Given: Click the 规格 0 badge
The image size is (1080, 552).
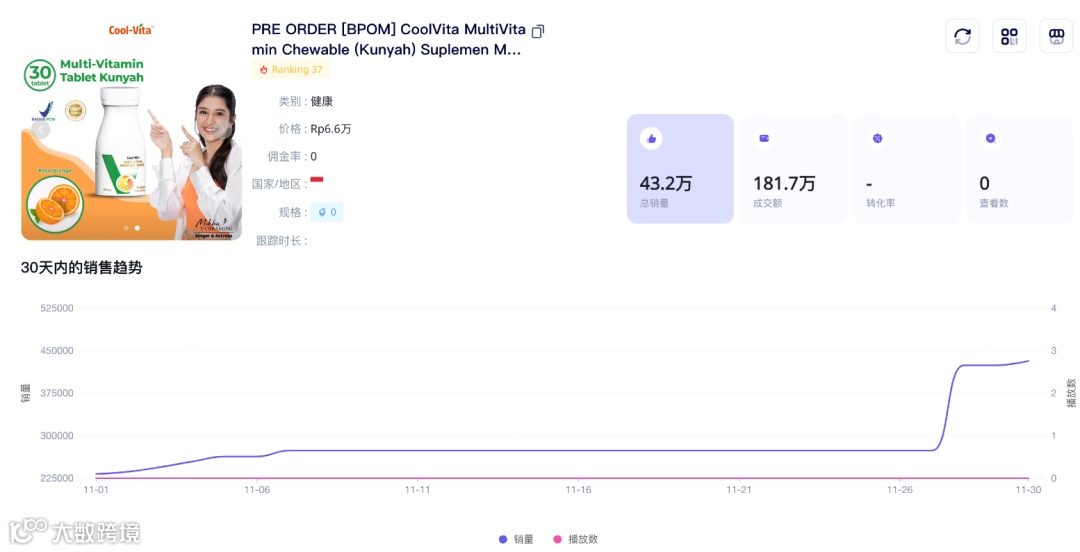Looking at the screenshot, I should tap(326, 212).
